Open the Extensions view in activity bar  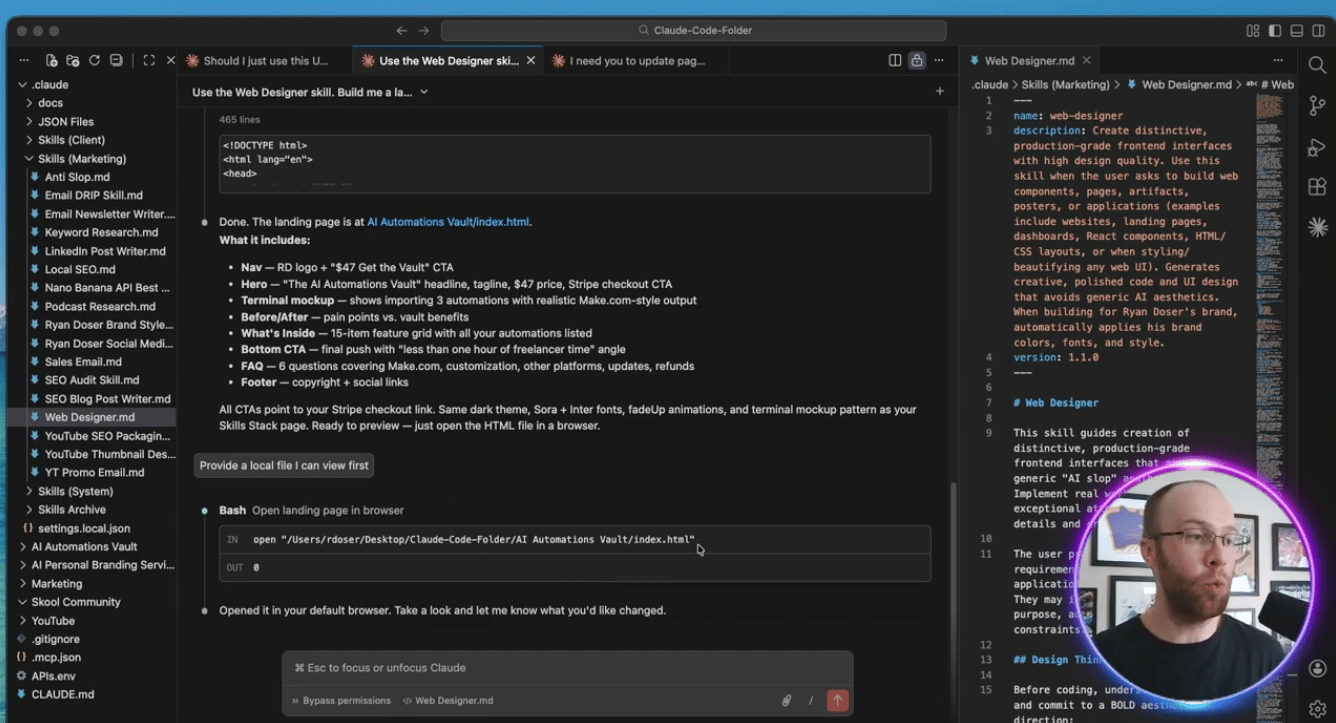tap(1317, 187)
